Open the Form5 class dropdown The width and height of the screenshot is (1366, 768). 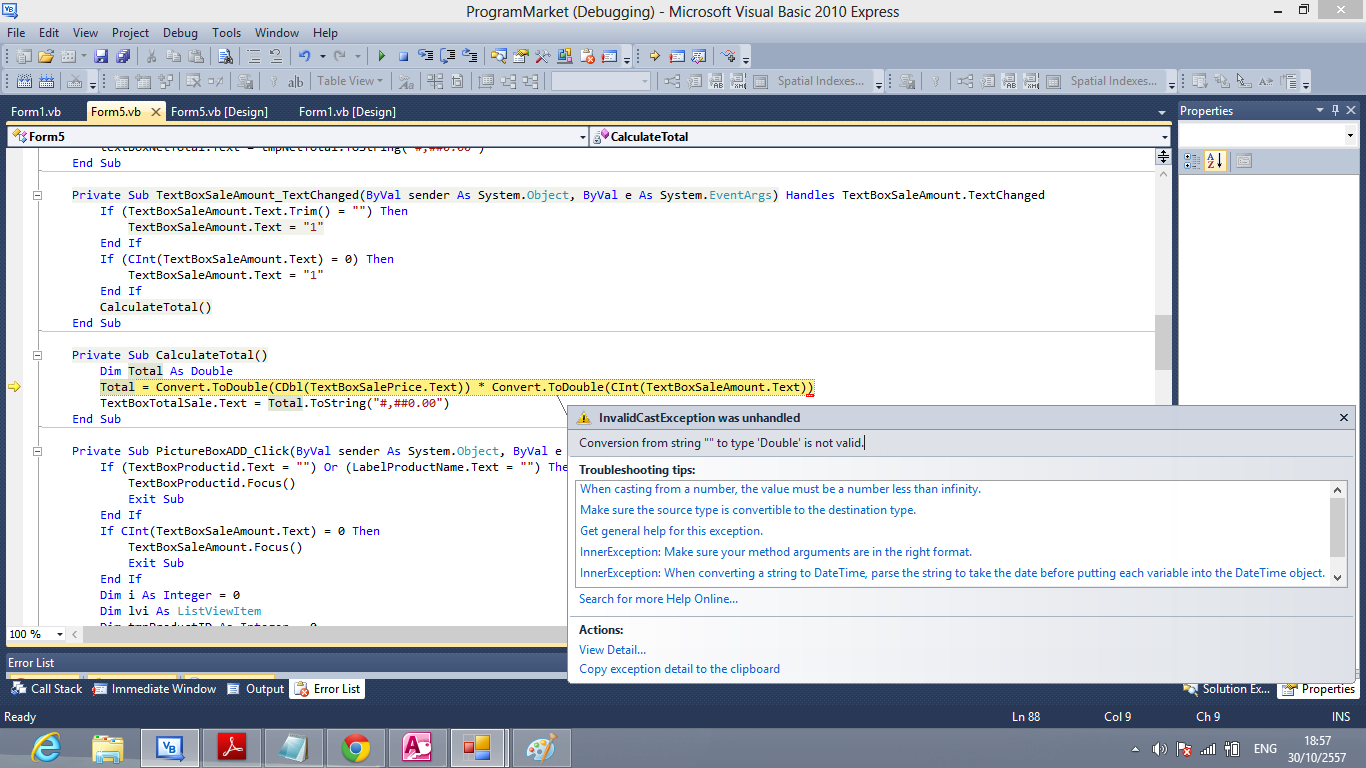[x=583, y=137]
